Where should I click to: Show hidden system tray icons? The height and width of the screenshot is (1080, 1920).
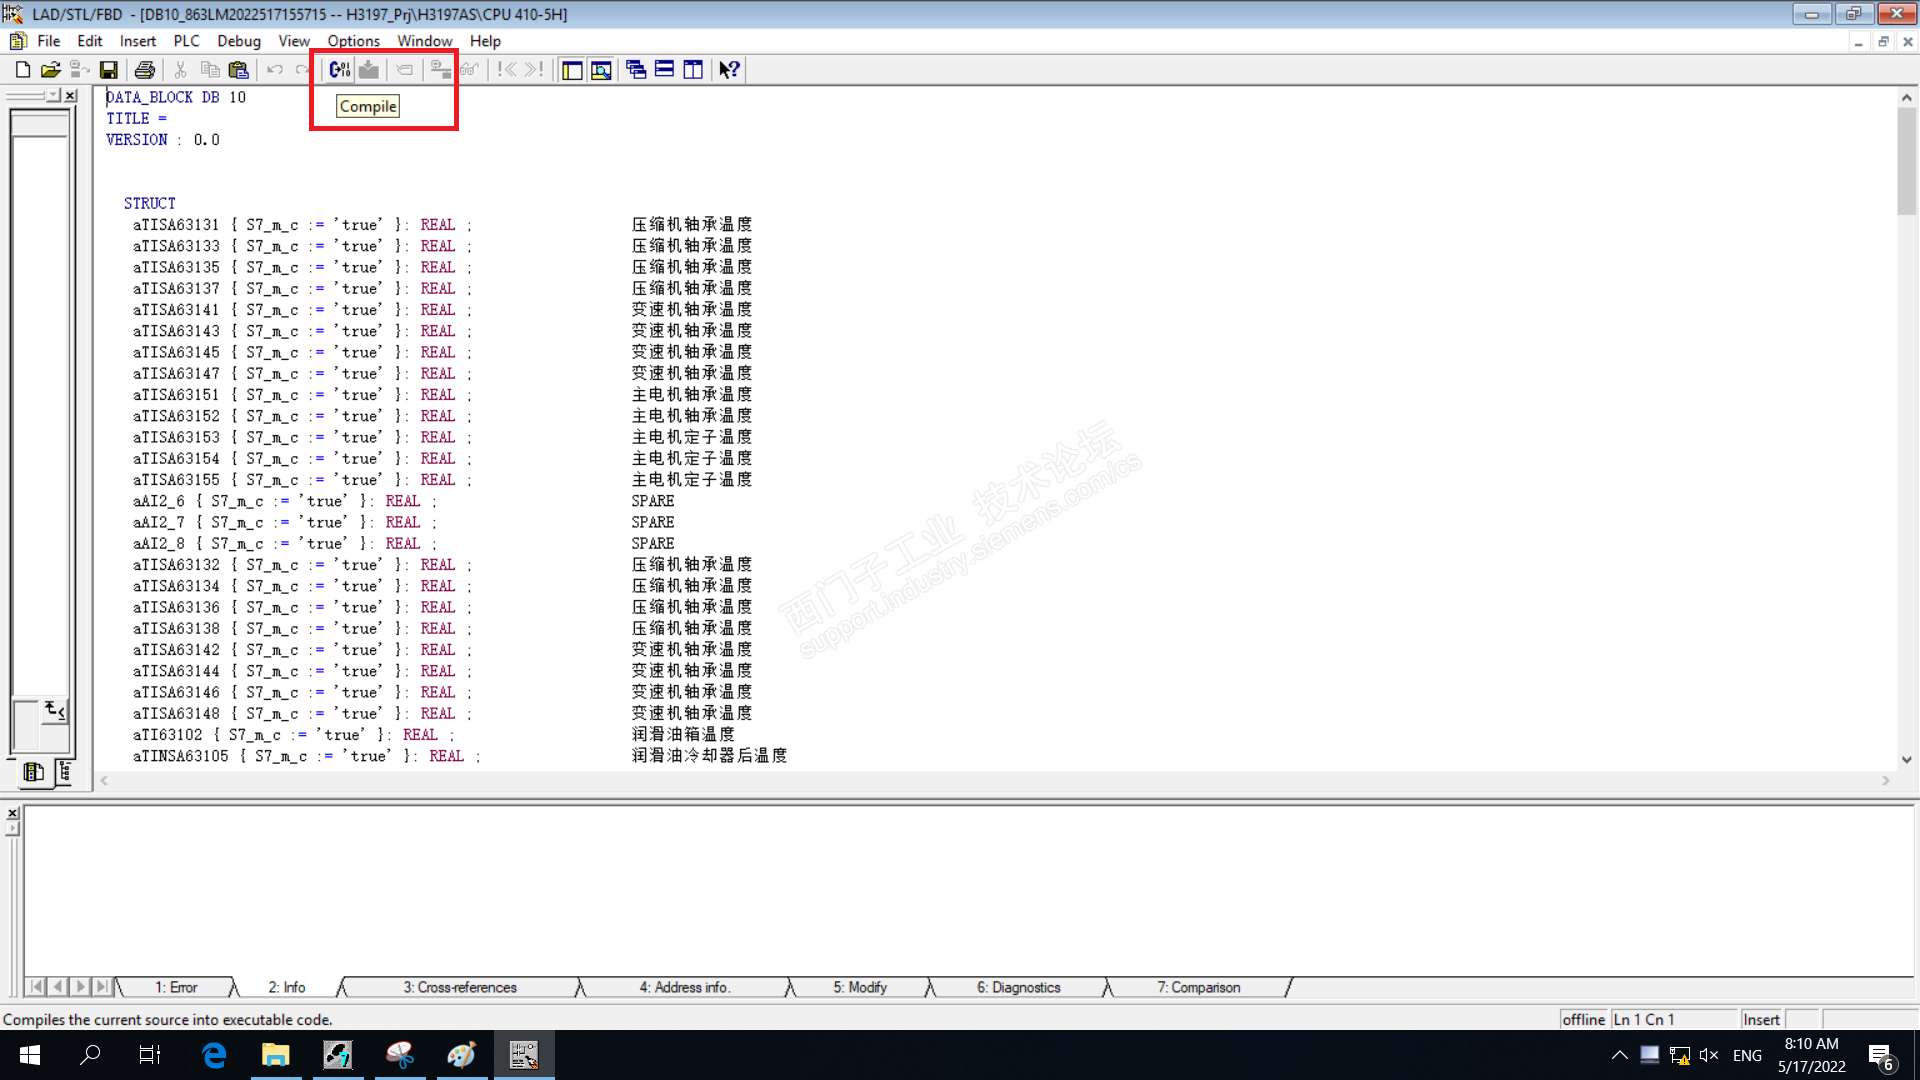click(1619, 1055)
